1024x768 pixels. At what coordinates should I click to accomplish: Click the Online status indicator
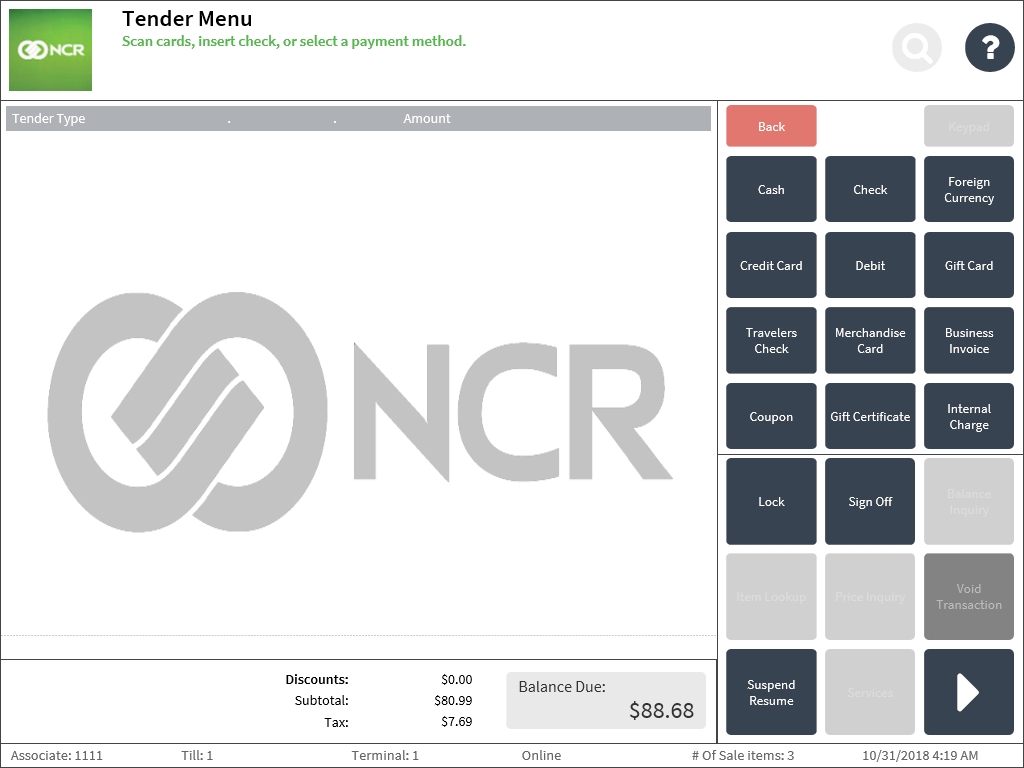click(541, 756)
